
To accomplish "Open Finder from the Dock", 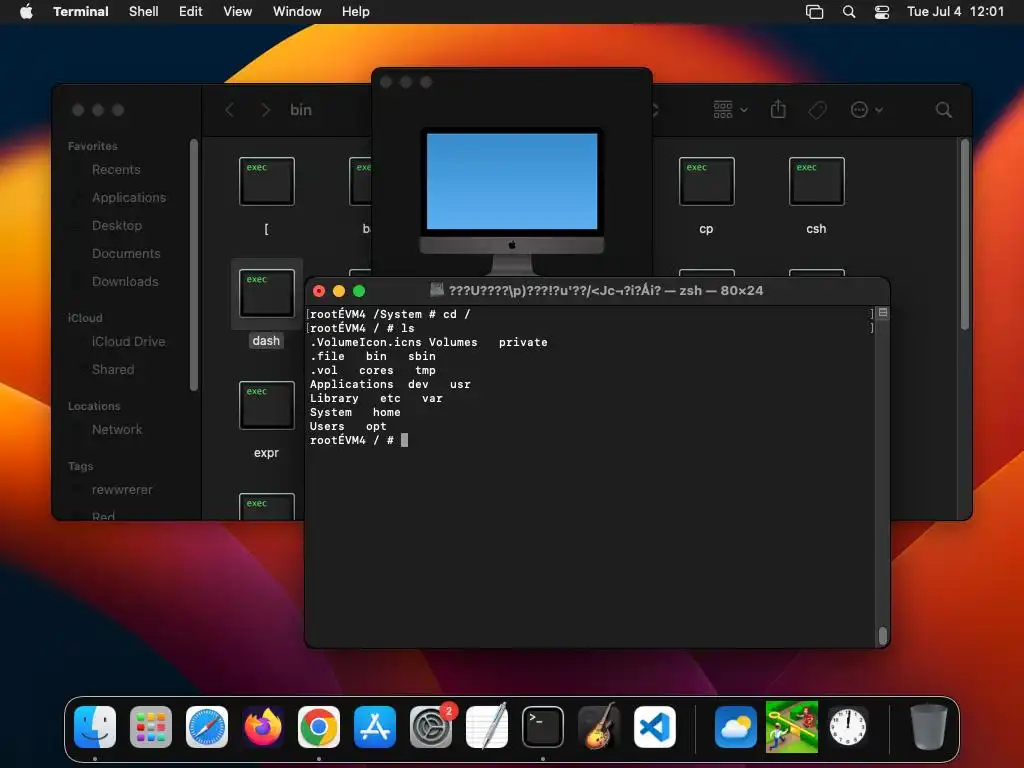I will [x=95, y=727].
